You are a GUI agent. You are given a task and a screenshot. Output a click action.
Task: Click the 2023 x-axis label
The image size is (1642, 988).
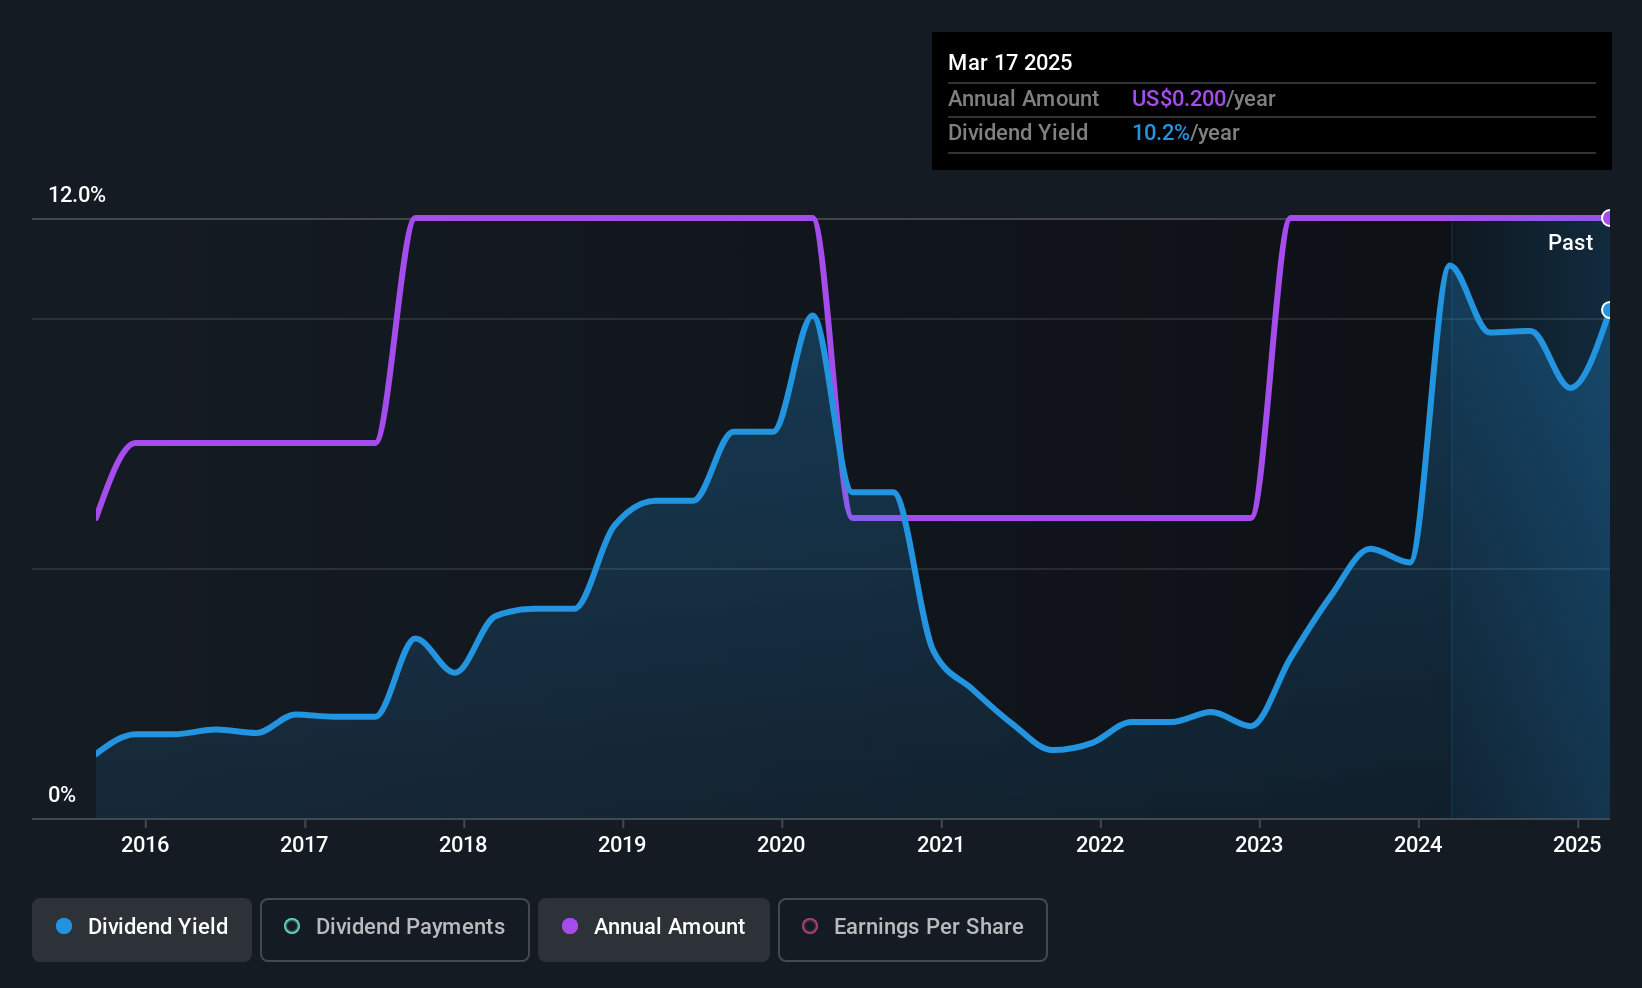1259,844
